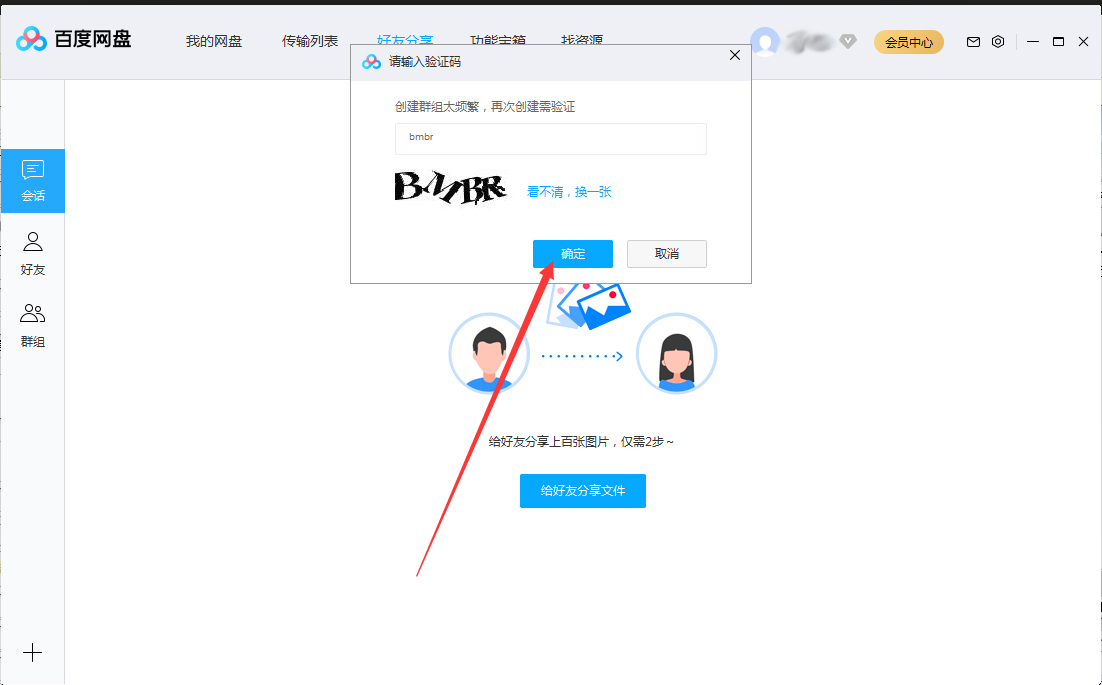Close the verification code dialog
The image size is (1102, 685).
(x=735, y=55)
